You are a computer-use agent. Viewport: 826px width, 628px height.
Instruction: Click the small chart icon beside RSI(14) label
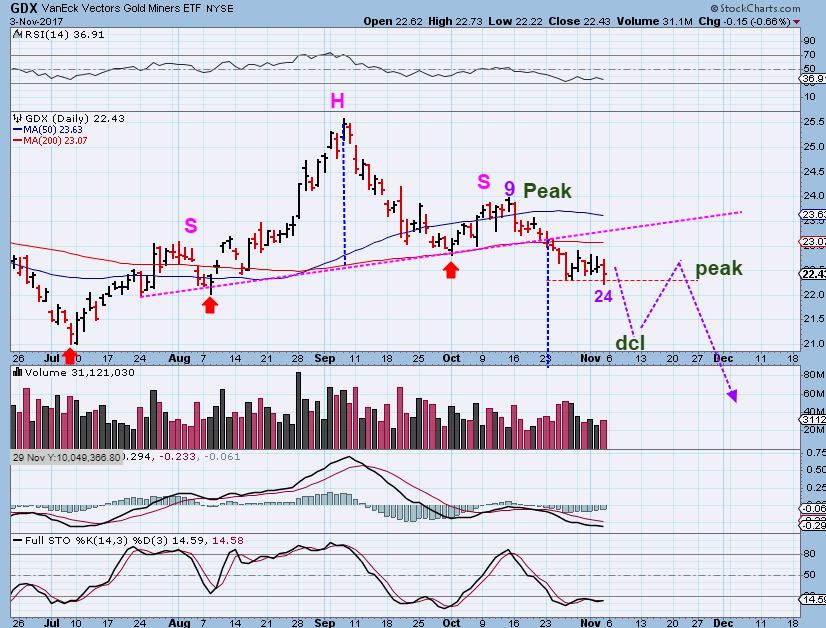(x=17, y=35)
